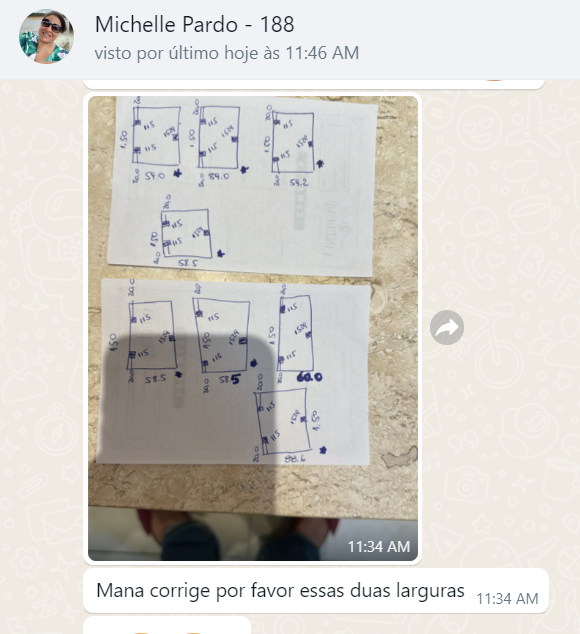
Task: Click the 11:34 AM timestamp on text message
Action: coord(507,598)
